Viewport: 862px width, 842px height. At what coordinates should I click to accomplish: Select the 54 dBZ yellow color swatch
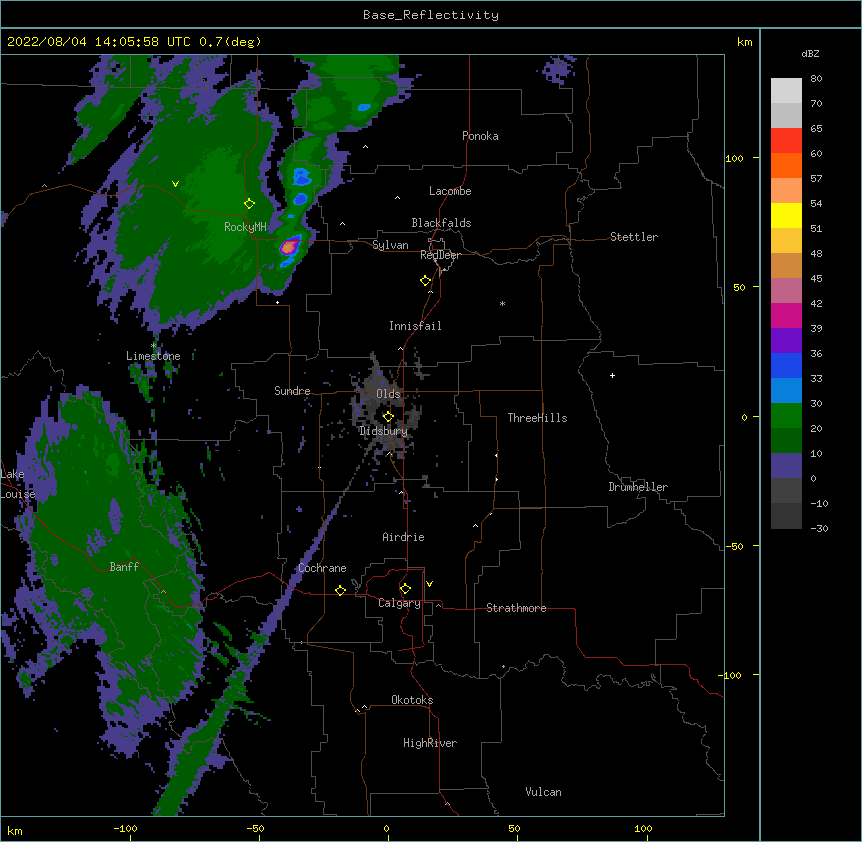[786, 215]
